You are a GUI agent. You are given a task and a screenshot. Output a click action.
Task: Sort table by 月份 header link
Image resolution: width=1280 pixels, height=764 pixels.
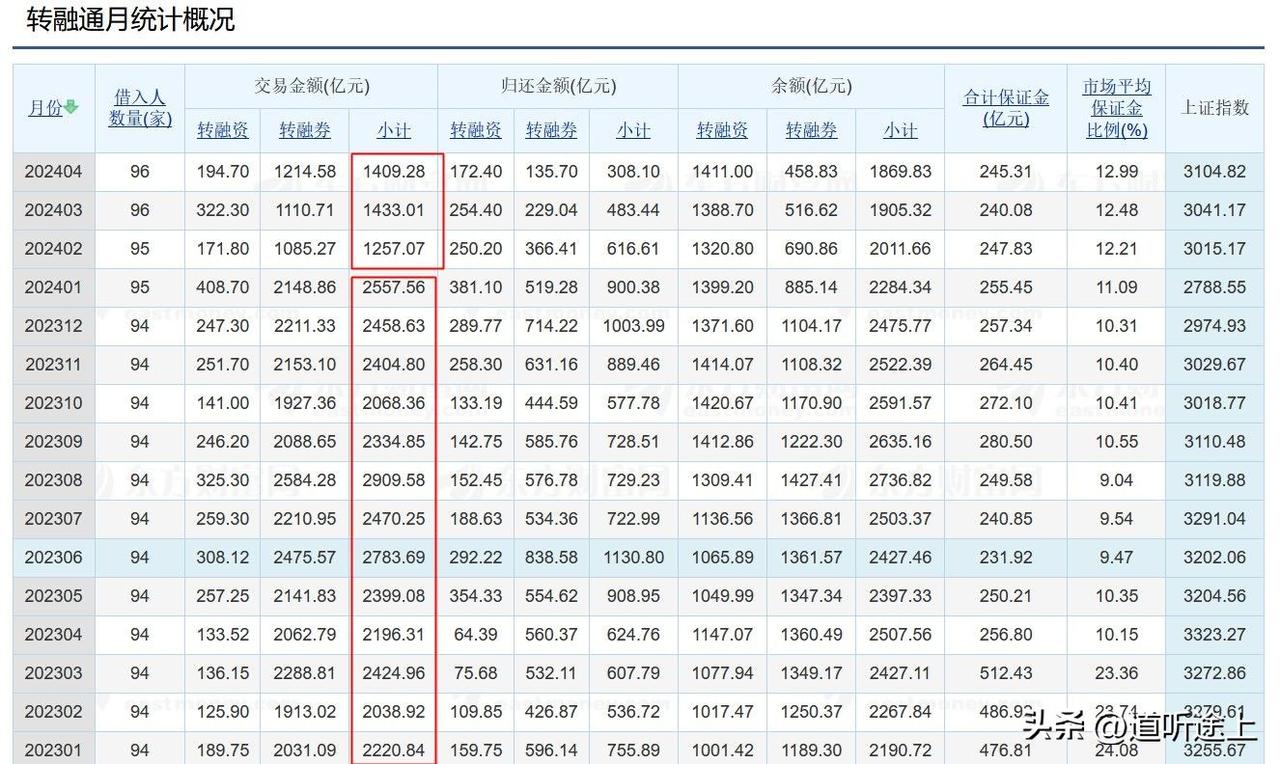45,108
